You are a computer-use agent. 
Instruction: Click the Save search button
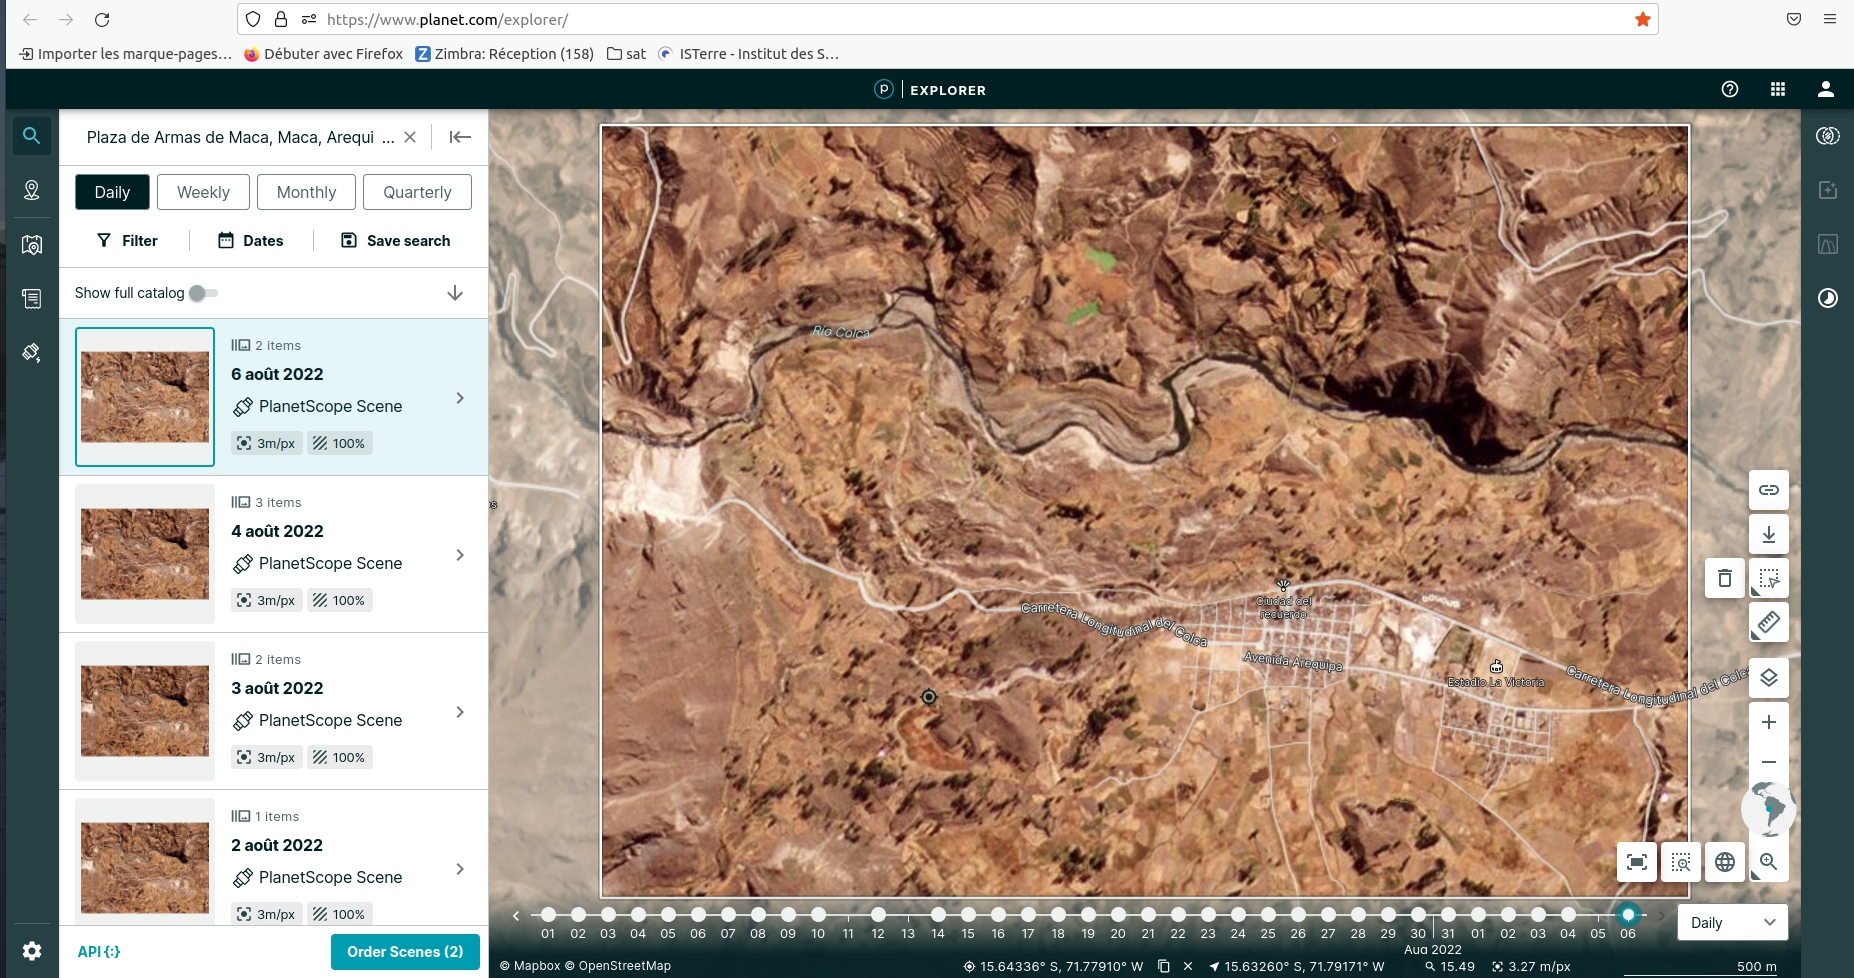click(x=396, y=240)
